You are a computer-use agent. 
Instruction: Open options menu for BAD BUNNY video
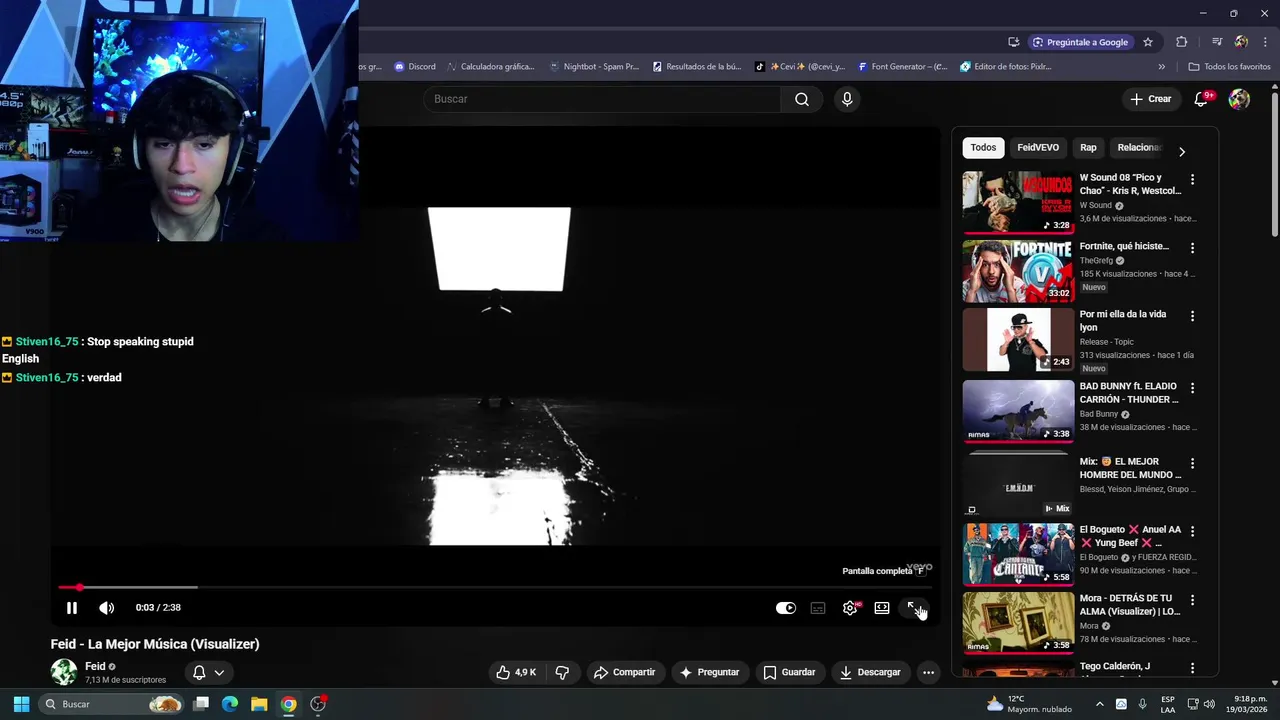[x=1192, y=387]
